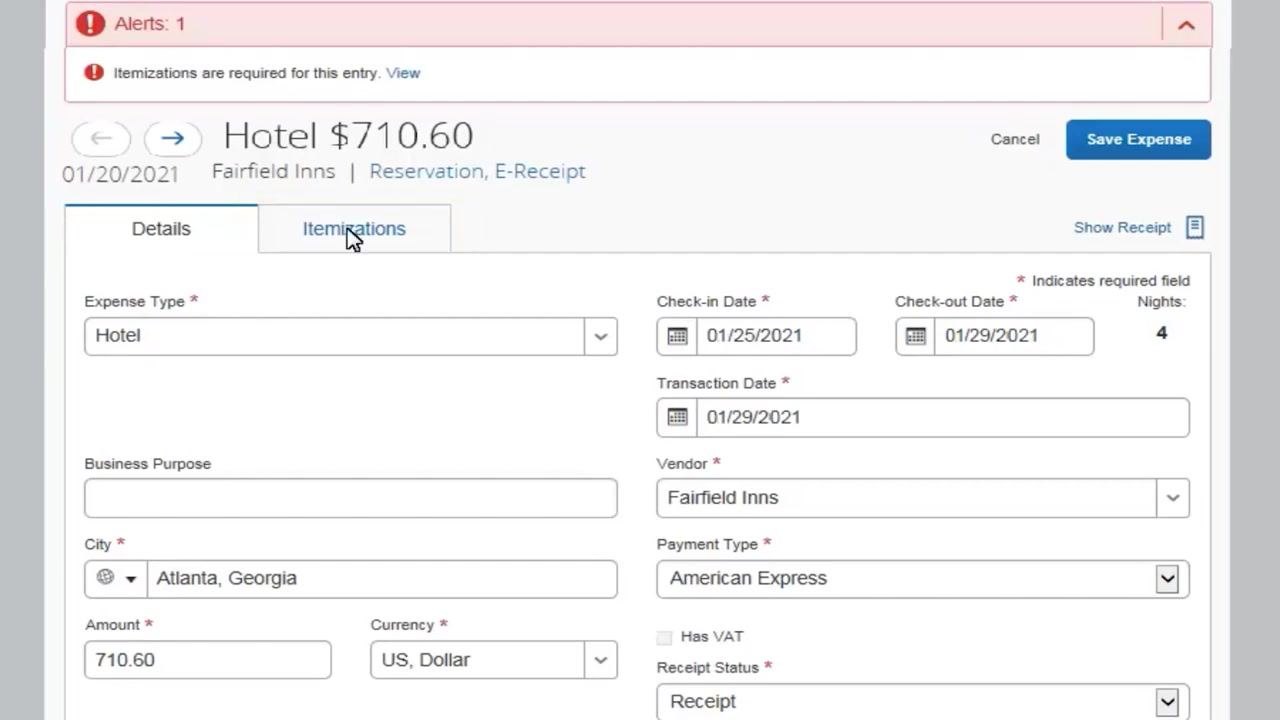Toggle the Has VAT checkbox
1280x720 pixels.
point(665,637)
